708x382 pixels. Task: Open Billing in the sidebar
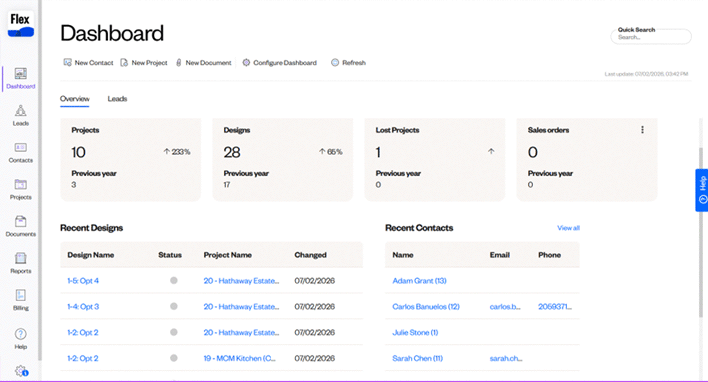20,300
